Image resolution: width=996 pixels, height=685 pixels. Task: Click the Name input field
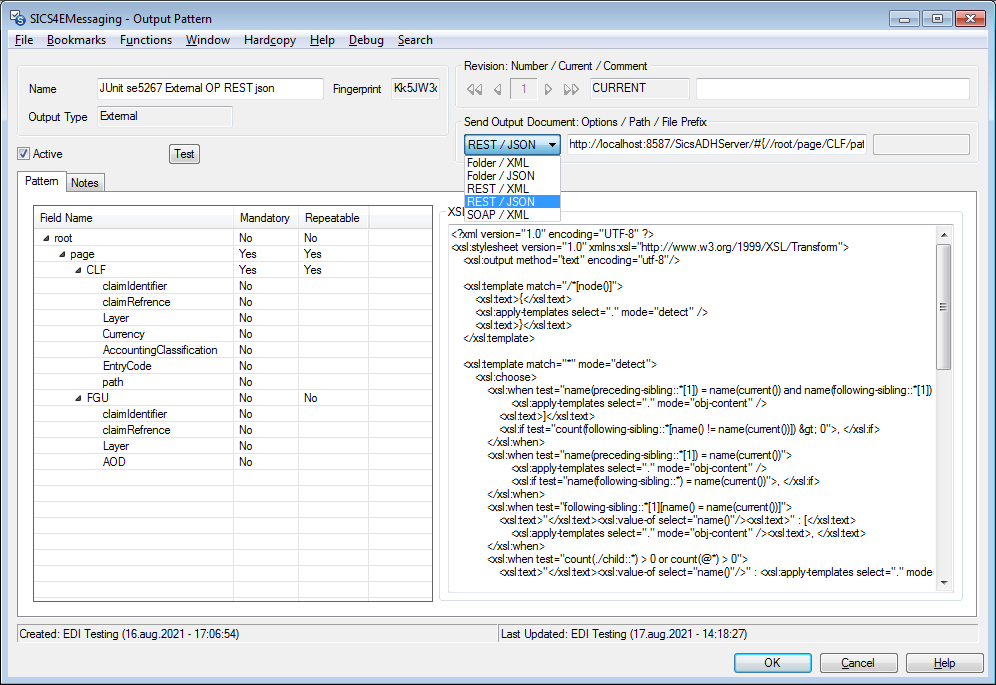pos(210,89)
